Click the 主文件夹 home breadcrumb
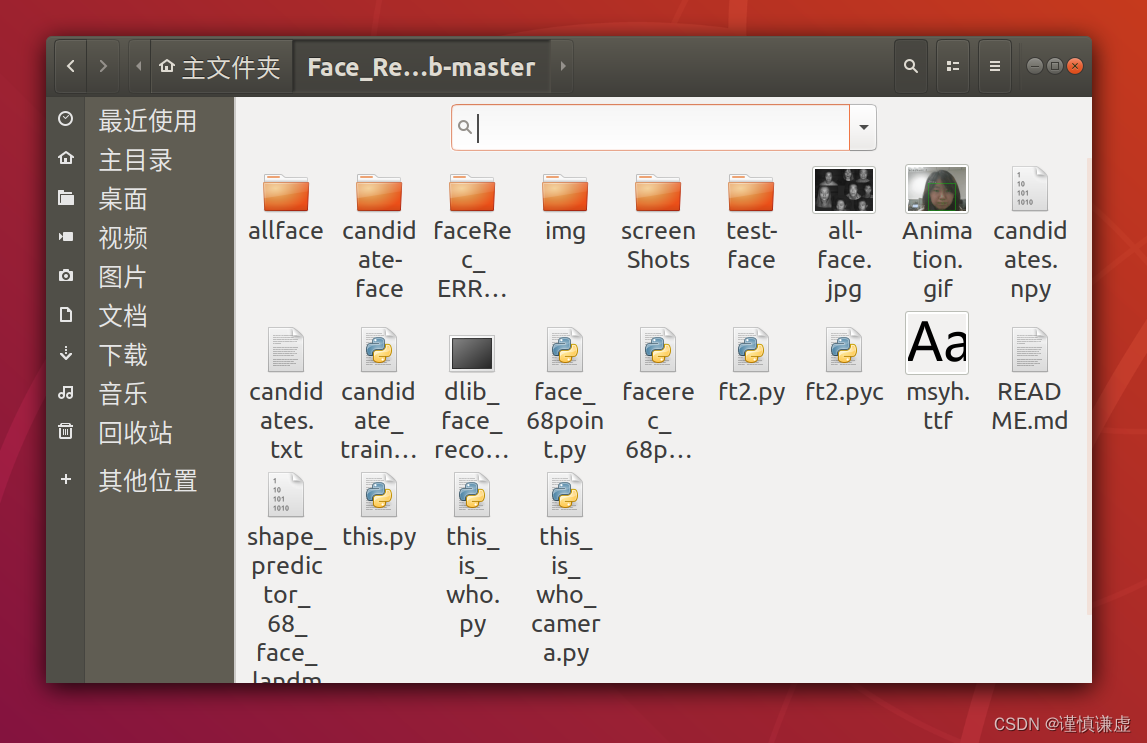 [x=221, y=67]
